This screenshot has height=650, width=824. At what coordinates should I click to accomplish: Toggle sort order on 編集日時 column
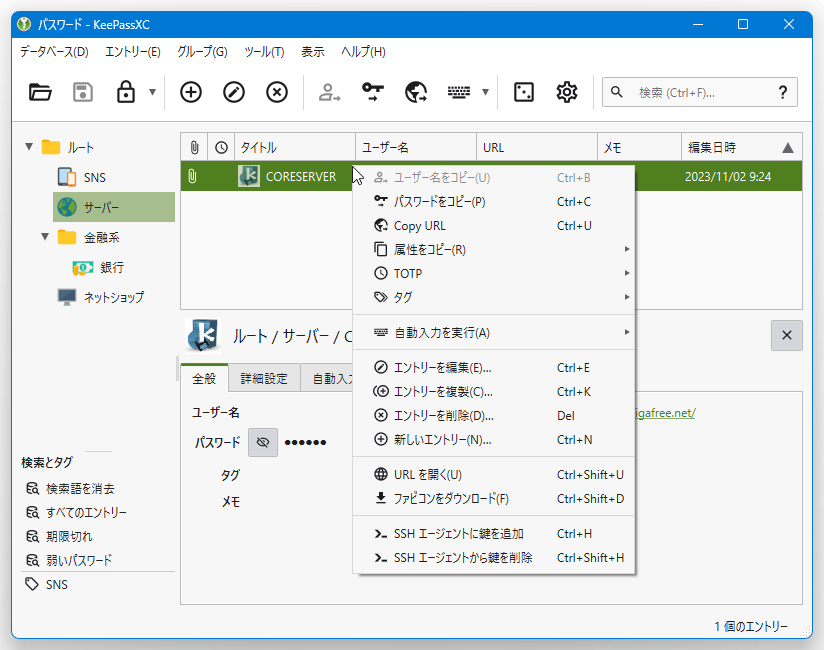741,148
